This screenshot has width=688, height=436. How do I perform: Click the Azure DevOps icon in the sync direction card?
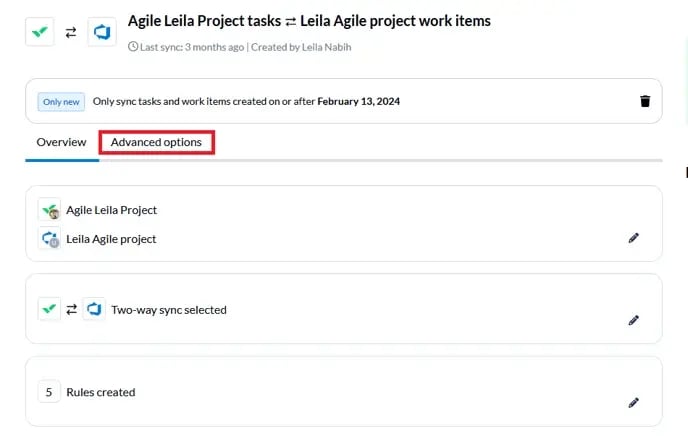coord(94,309)
